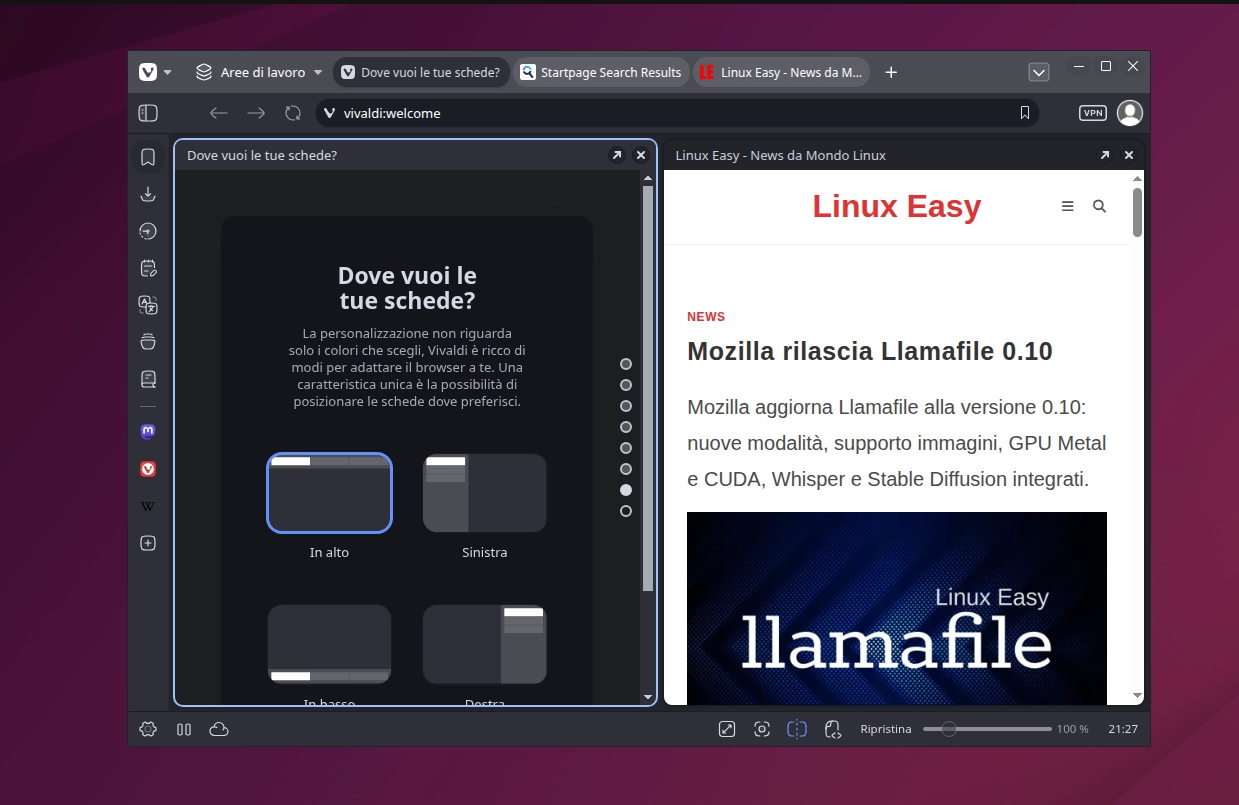Image resolution: width=1239 pixels, height=805 pixels.
Task: Click the VPN button in the address bar
Action: click(x=1091, y=113)
